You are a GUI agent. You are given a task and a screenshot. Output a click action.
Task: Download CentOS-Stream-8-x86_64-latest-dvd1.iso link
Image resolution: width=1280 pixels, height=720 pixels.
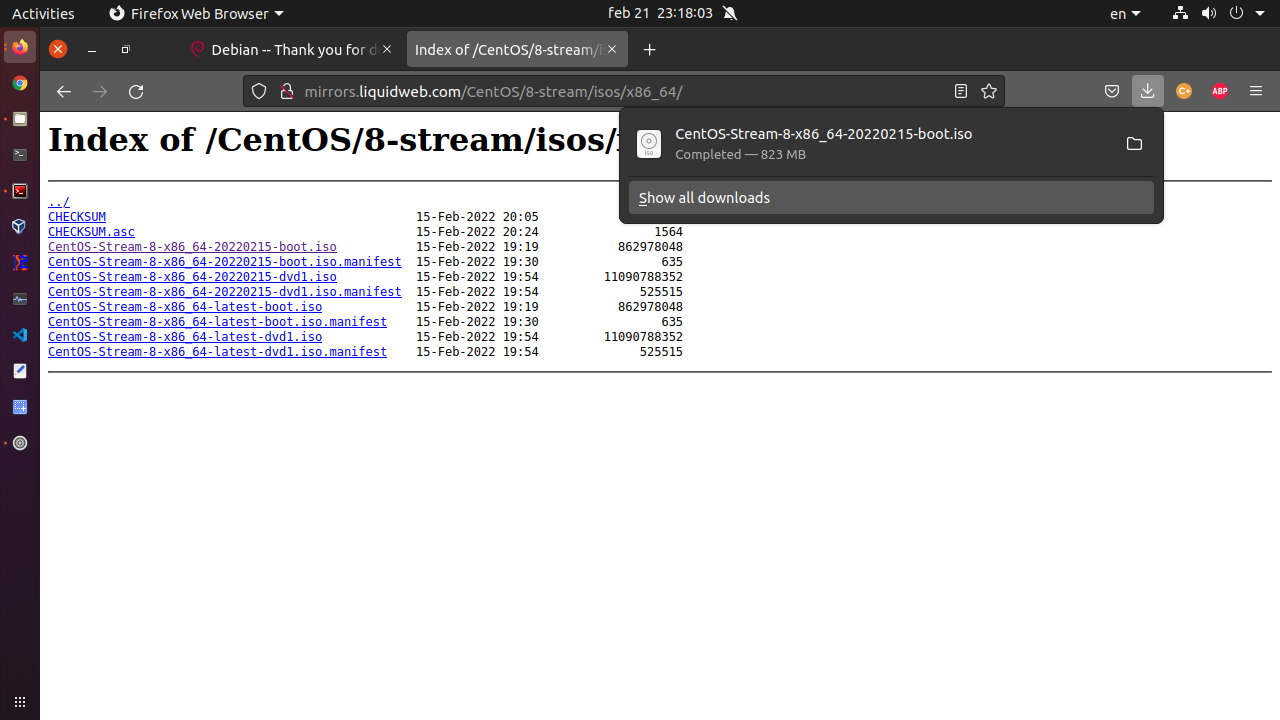185,337
